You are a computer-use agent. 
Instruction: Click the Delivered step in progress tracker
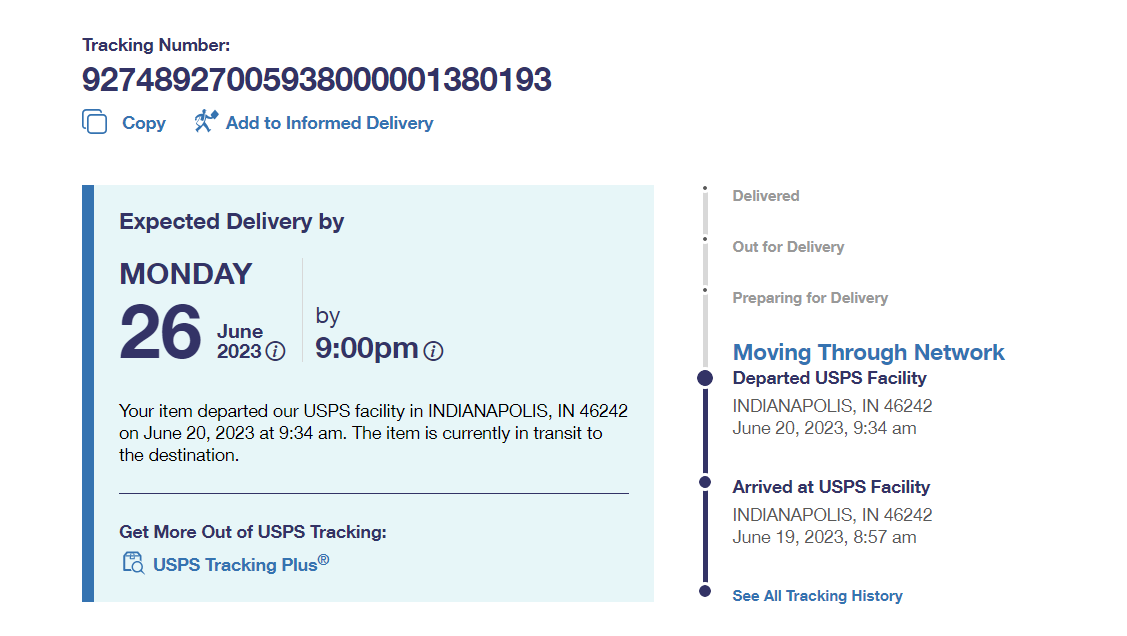[x=766, y=196]
